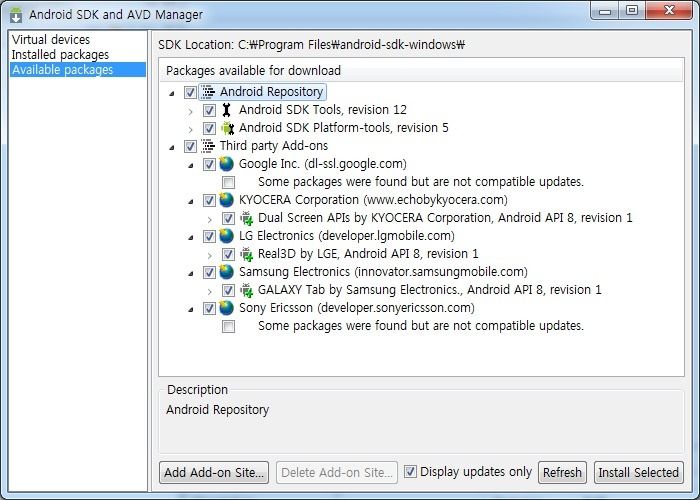
Task: Collapse the KYOCERA Corporation node
Action: (x=191, y=201)
